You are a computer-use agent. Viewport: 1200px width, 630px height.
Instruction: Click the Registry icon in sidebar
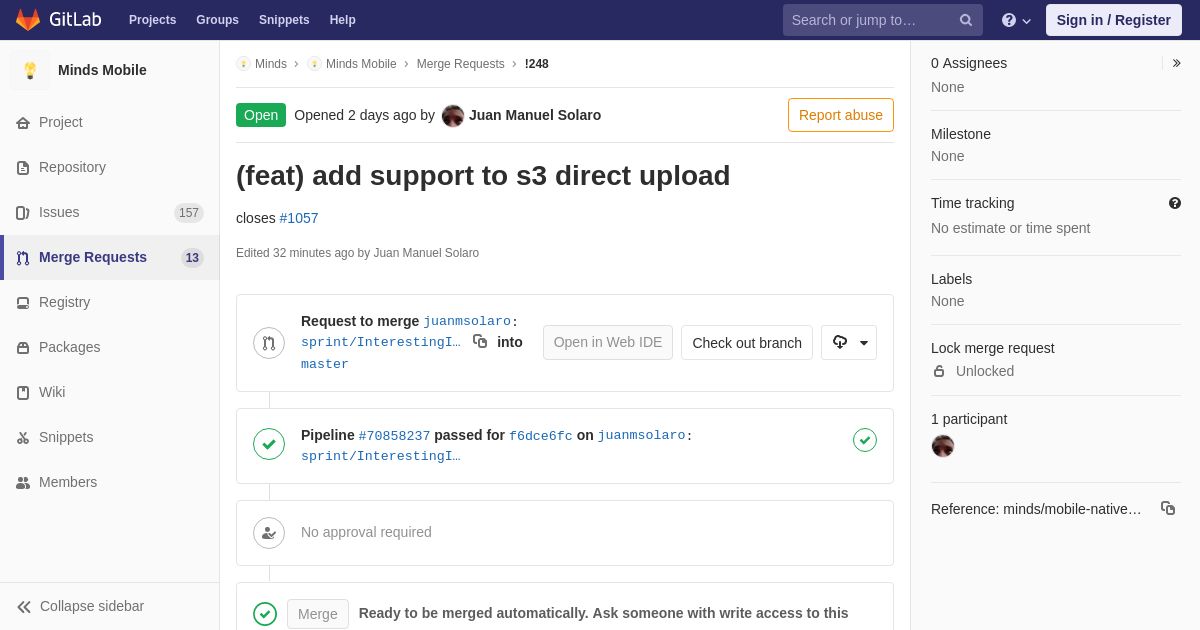(x=23, y=303)
